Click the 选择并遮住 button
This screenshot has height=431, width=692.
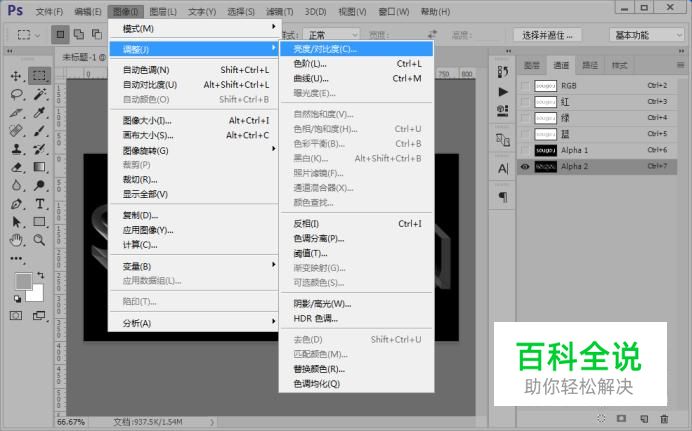click(x=547, y=35)
